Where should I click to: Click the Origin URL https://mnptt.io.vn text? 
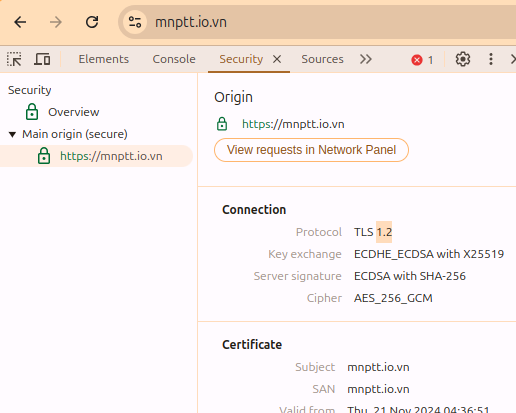[x=293, y=124]
